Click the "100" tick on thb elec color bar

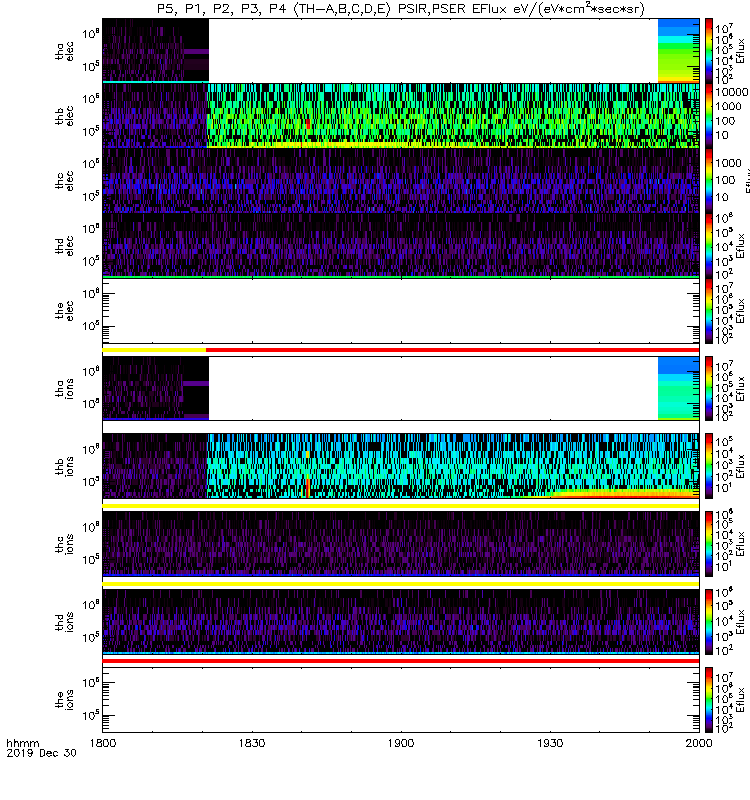click(x=725, y=121)
